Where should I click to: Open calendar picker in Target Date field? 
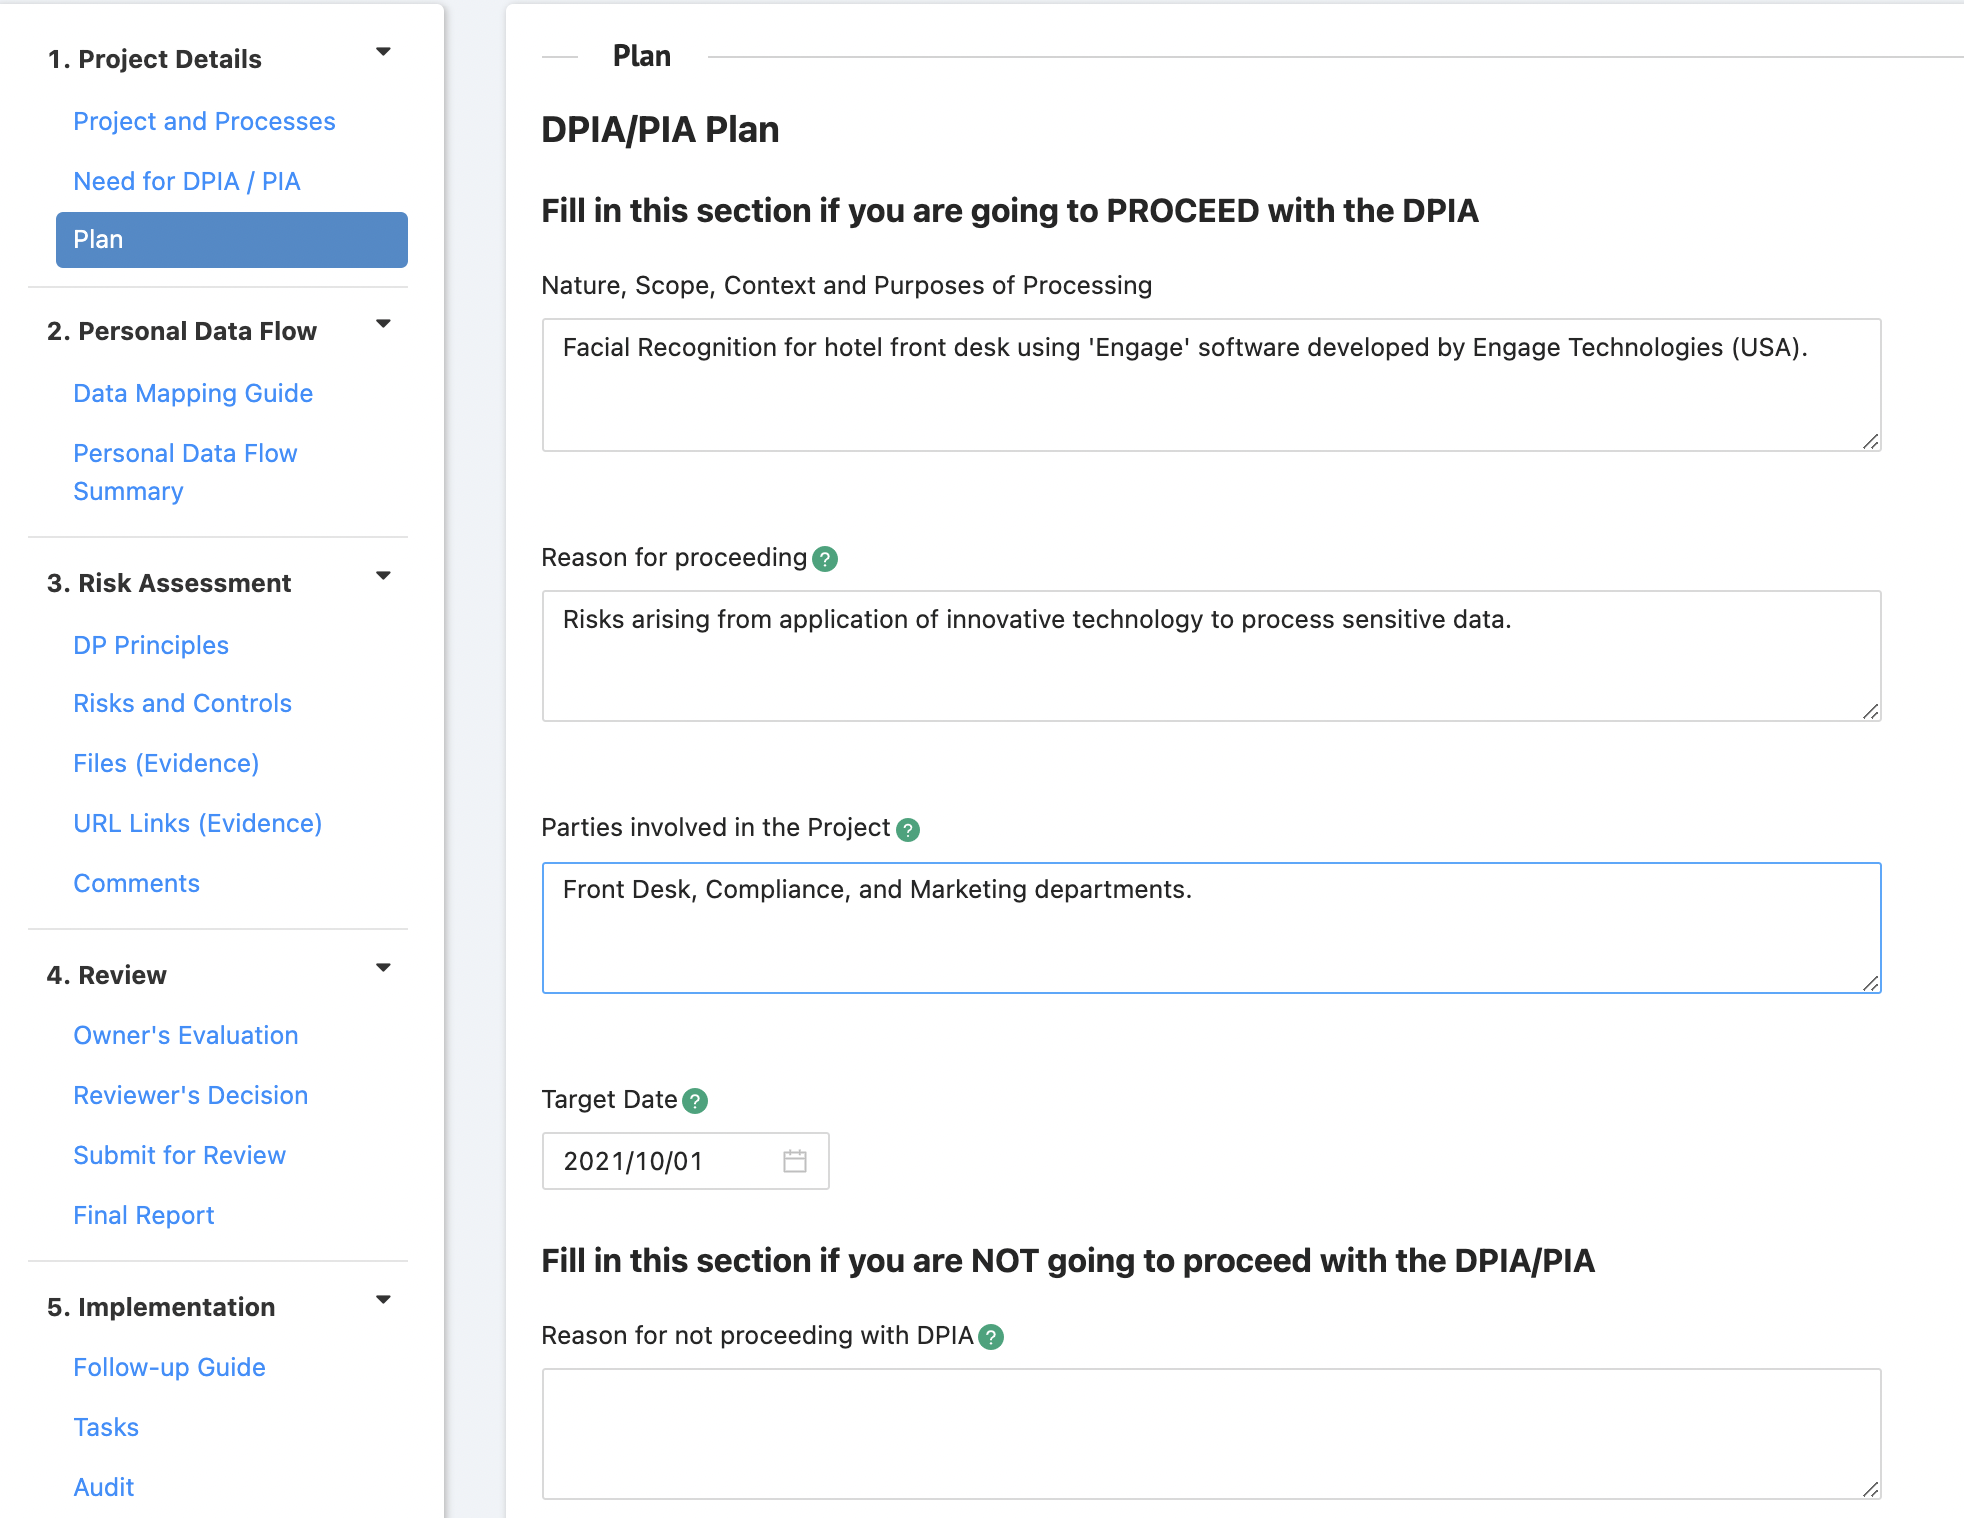(795, 1161)
